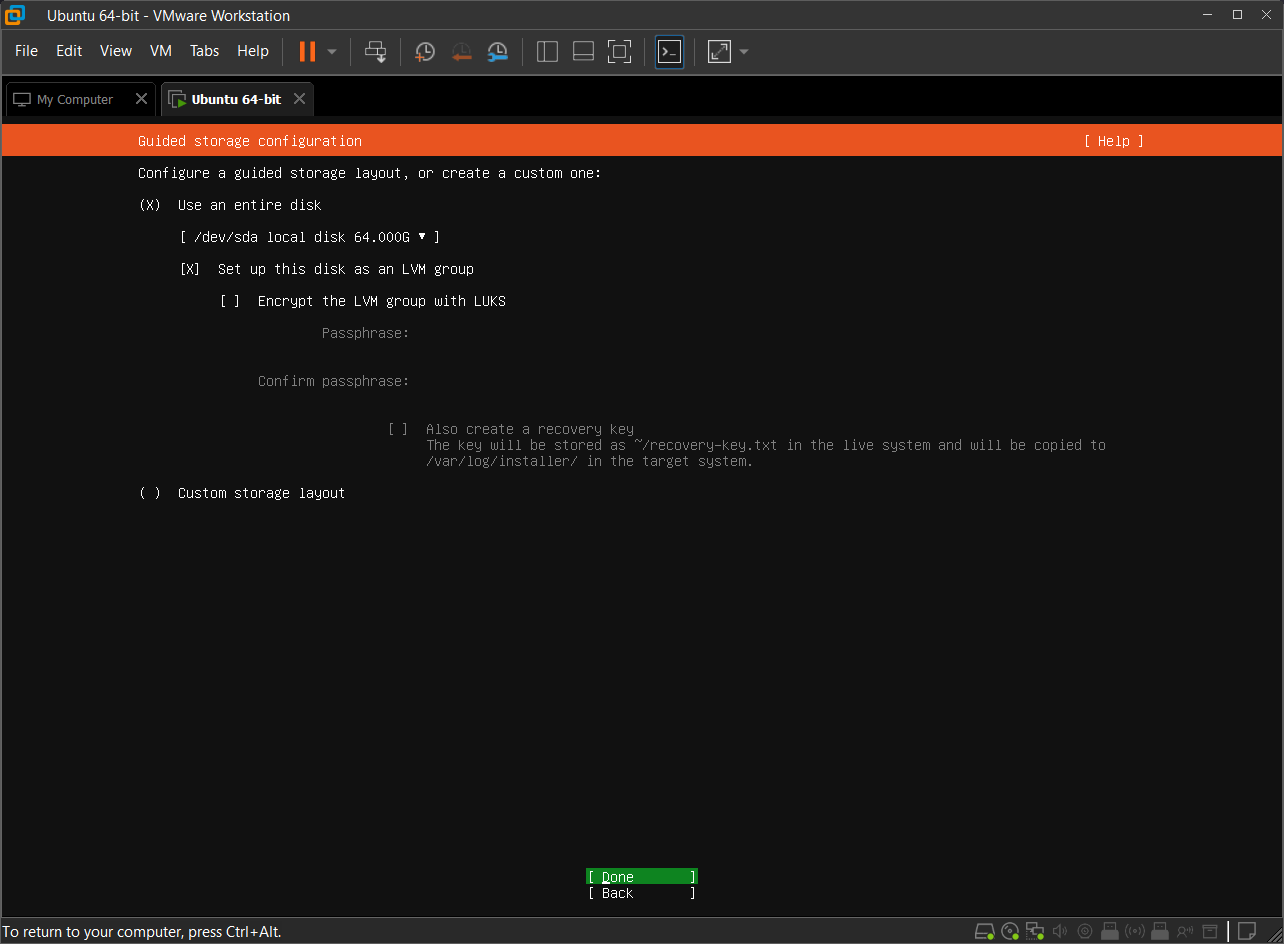
Task: Revert the VM to its previous snapshot
Action: click(x=461, y=51)
